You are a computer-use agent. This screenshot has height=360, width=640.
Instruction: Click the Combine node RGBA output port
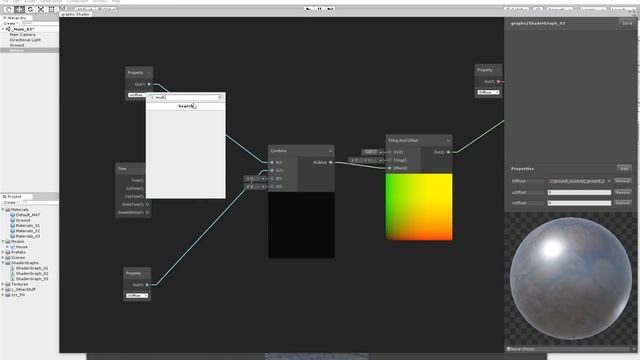[x=331, y=162]
